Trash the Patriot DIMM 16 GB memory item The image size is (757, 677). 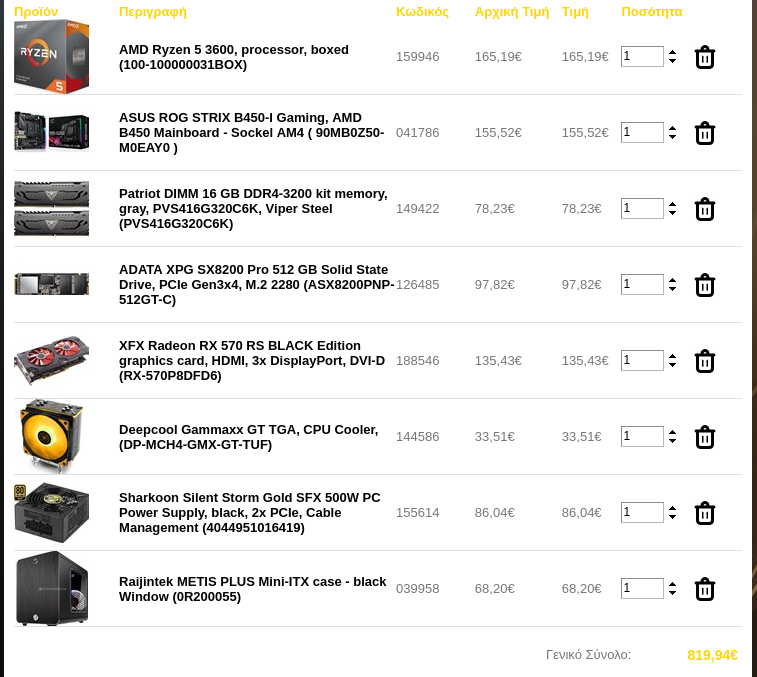click(x=704, y=210)
